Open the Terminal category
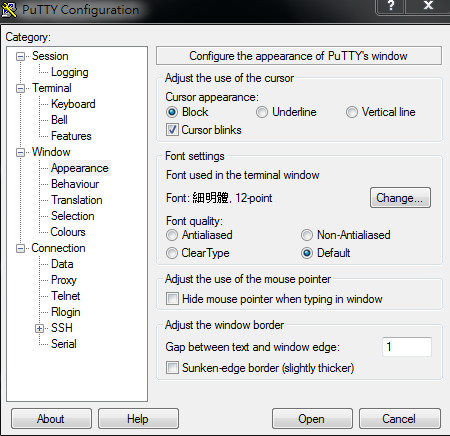Image resolution: width=450 pixels, height=436 pixels. click(52, 88)
